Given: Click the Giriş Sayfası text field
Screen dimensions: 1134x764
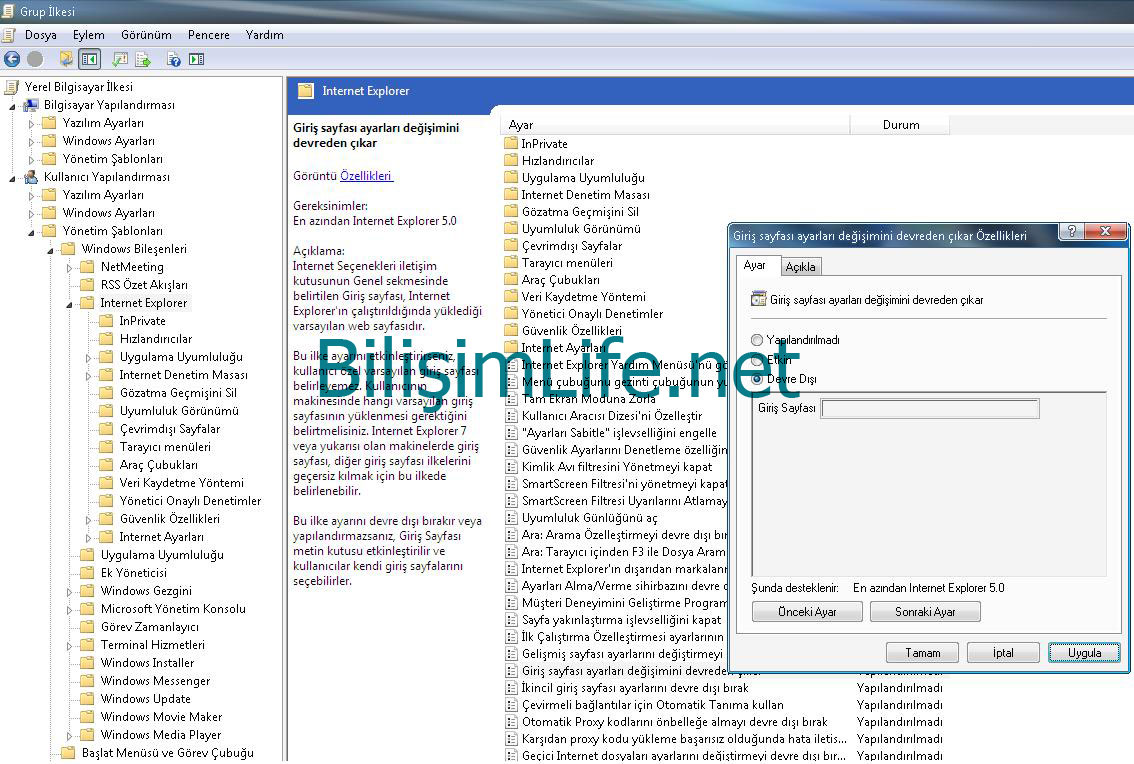Looking at the screenshot, I should 930,409.
